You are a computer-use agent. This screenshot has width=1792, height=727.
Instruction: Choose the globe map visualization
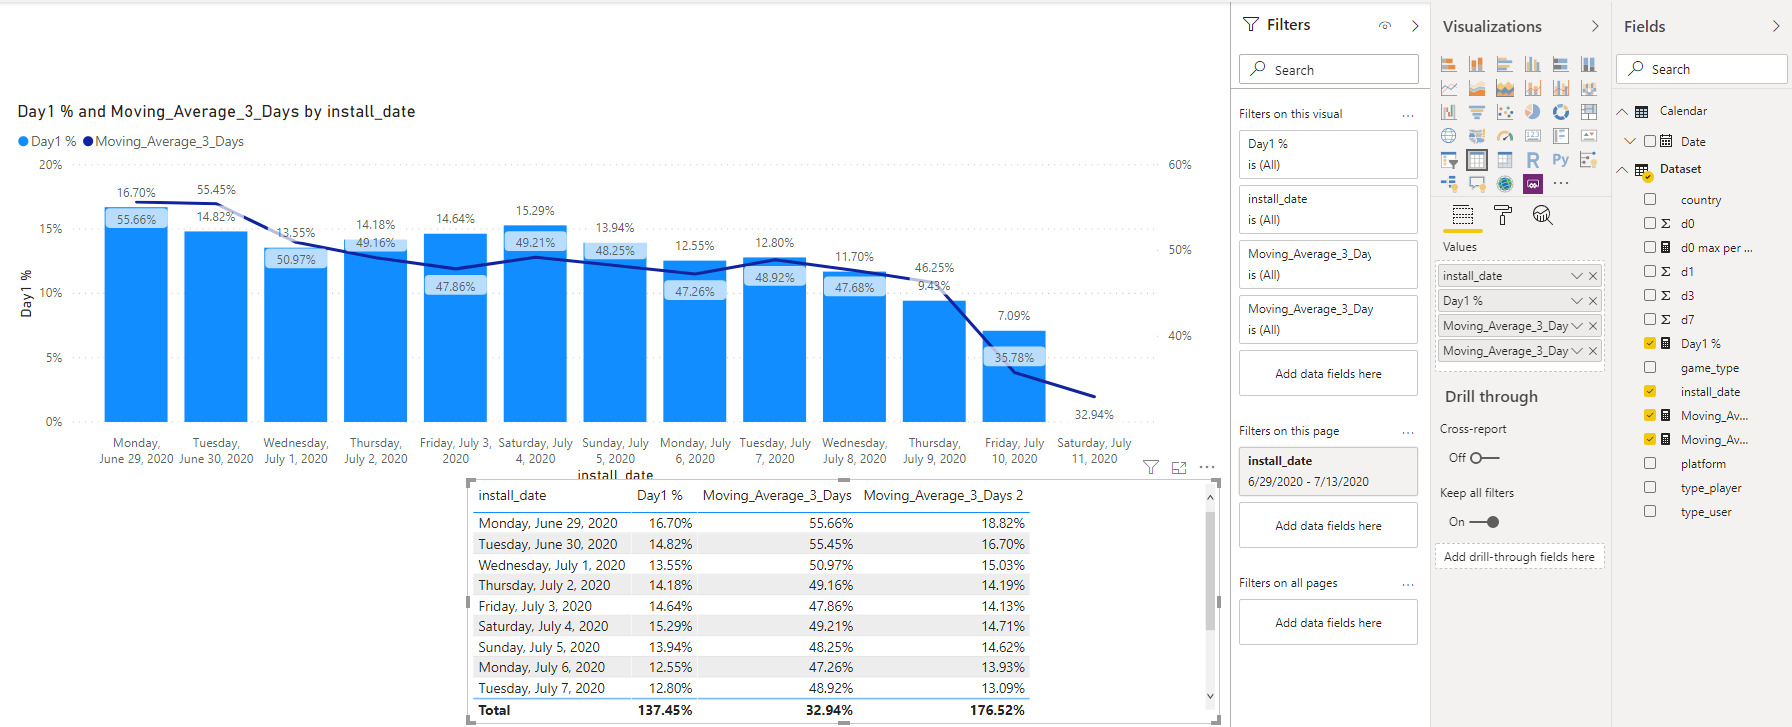[x=1448, y=136]
